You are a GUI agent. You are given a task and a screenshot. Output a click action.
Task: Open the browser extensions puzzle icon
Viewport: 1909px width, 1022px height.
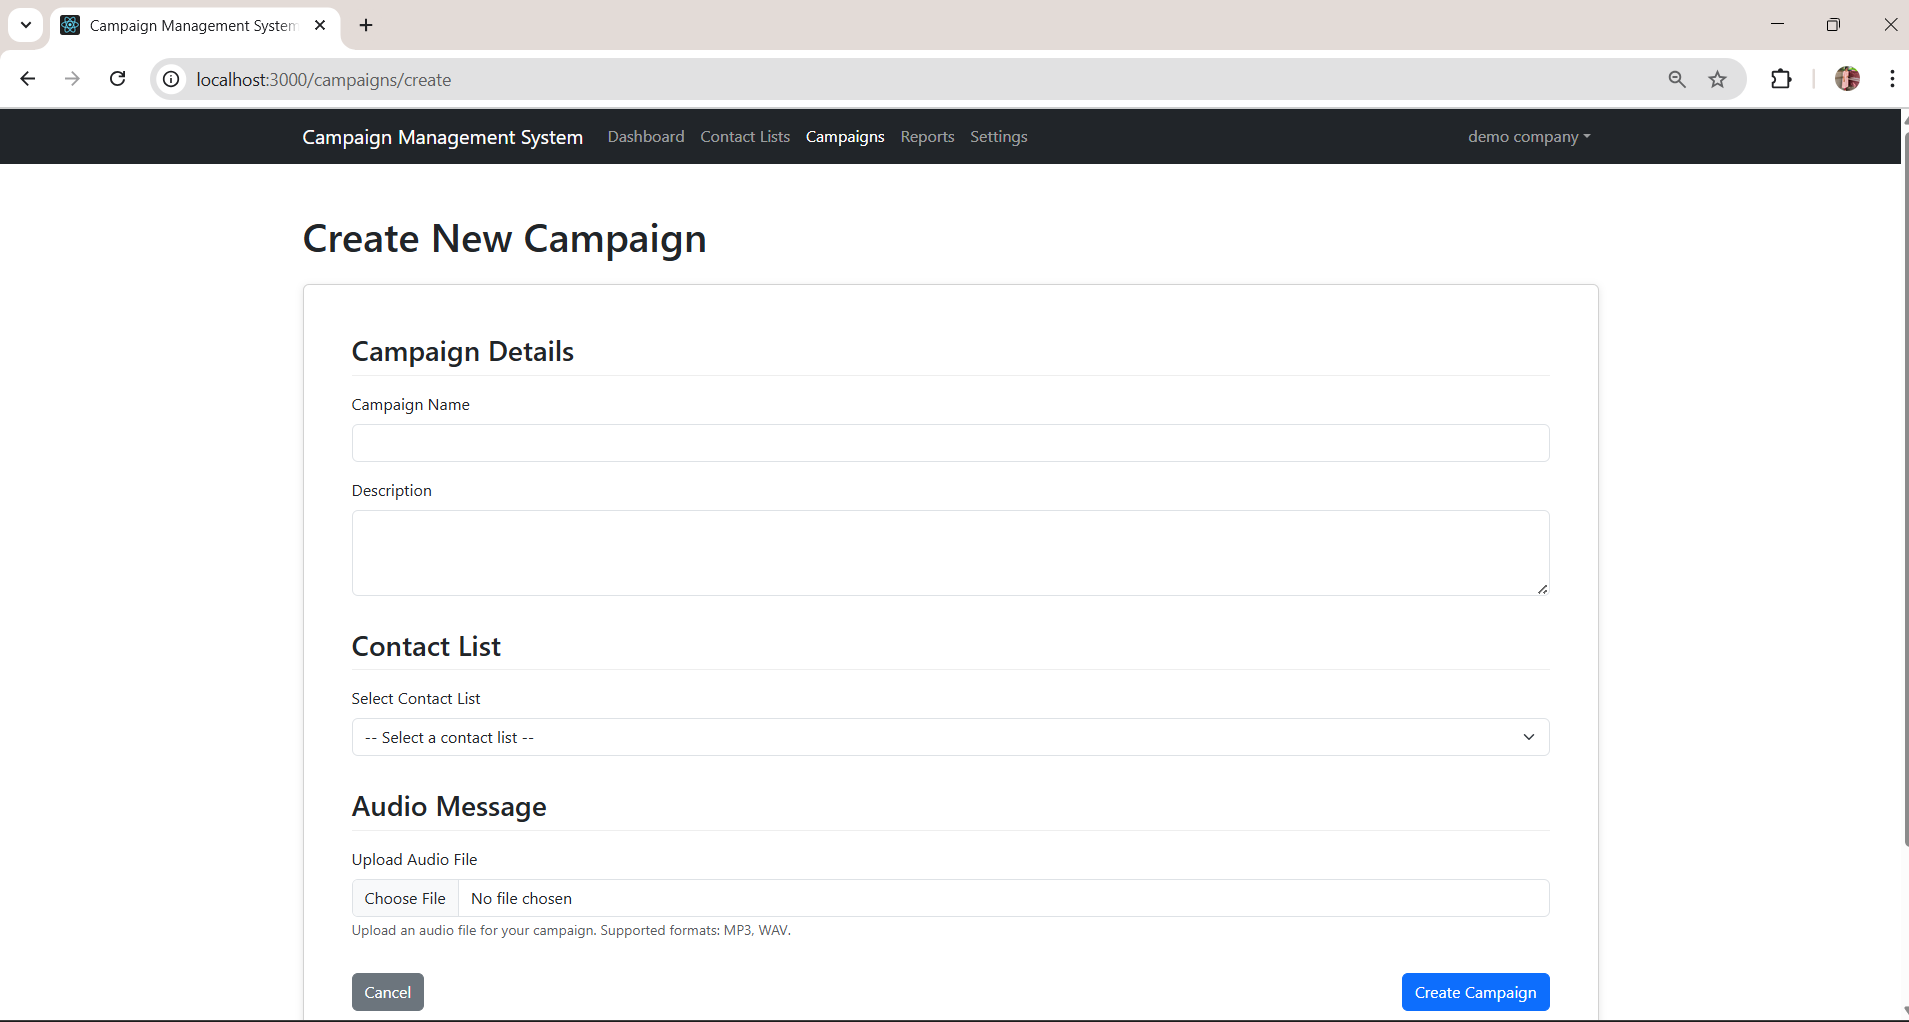point(1781,79)
